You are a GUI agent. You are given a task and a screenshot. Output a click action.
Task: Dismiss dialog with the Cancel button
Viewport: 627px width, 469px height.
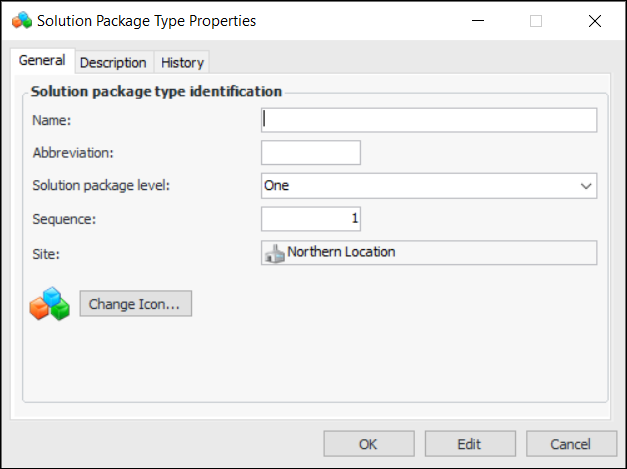click(571, 444)
